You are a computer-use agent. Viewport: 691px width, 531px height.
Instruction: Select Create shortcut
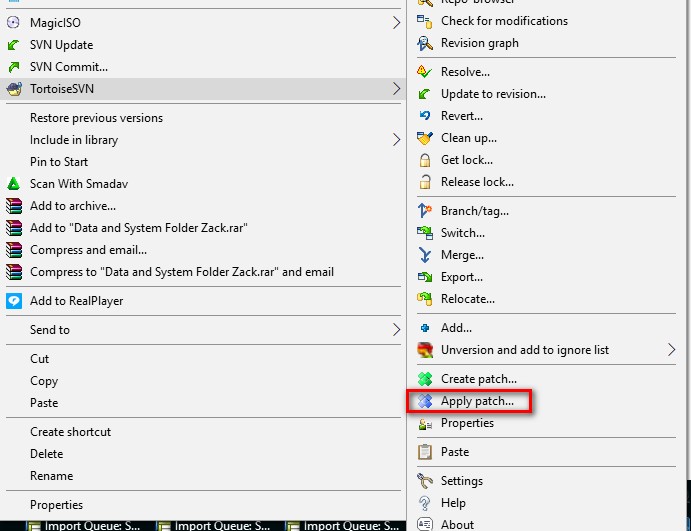[71, 432]
